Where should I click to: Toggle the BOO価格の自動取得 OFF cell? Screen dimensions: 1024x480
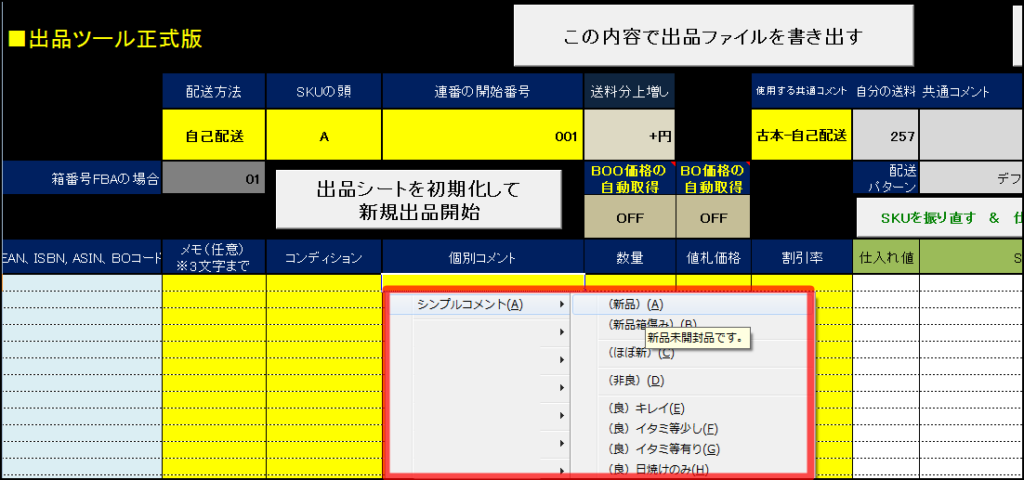[629, 216]
